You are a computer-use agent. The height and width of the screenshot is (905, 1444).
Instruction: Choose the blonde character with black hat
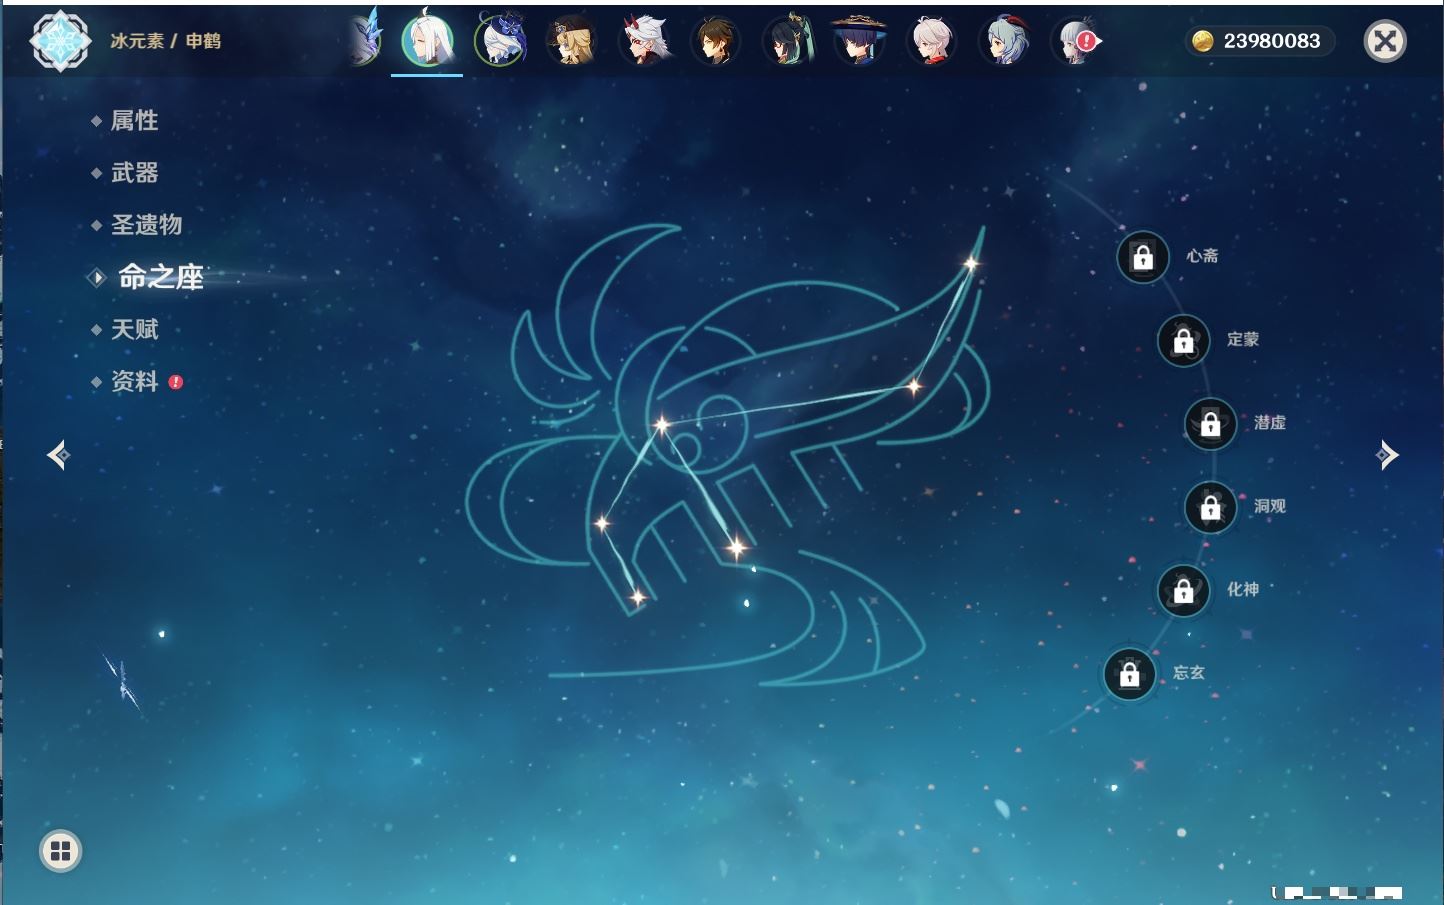point(572,41)
